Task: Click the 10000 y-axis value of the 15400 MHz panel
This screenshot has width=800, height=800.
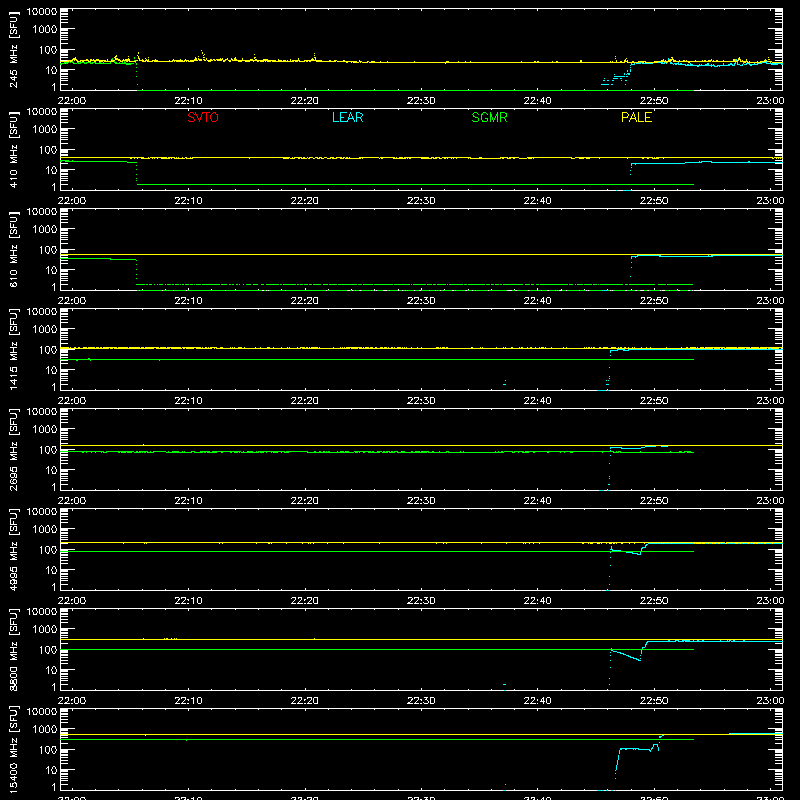Action: click(x=42, y=712)
